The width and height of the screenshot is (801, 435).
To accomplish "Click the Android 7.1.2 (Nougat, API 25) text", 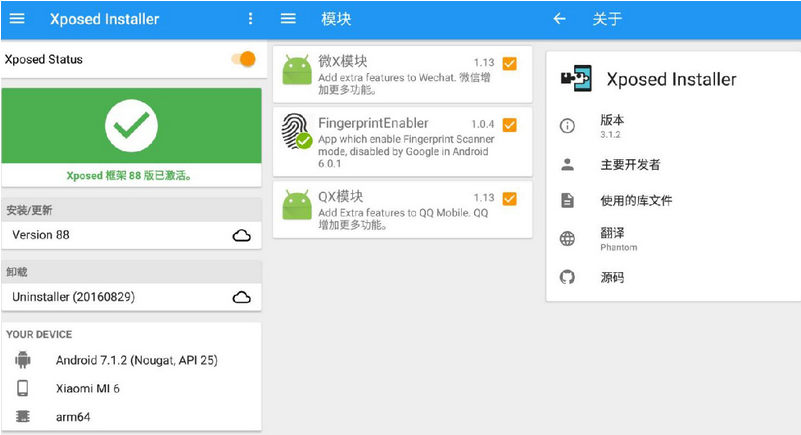I will click(x=137, y=360).
